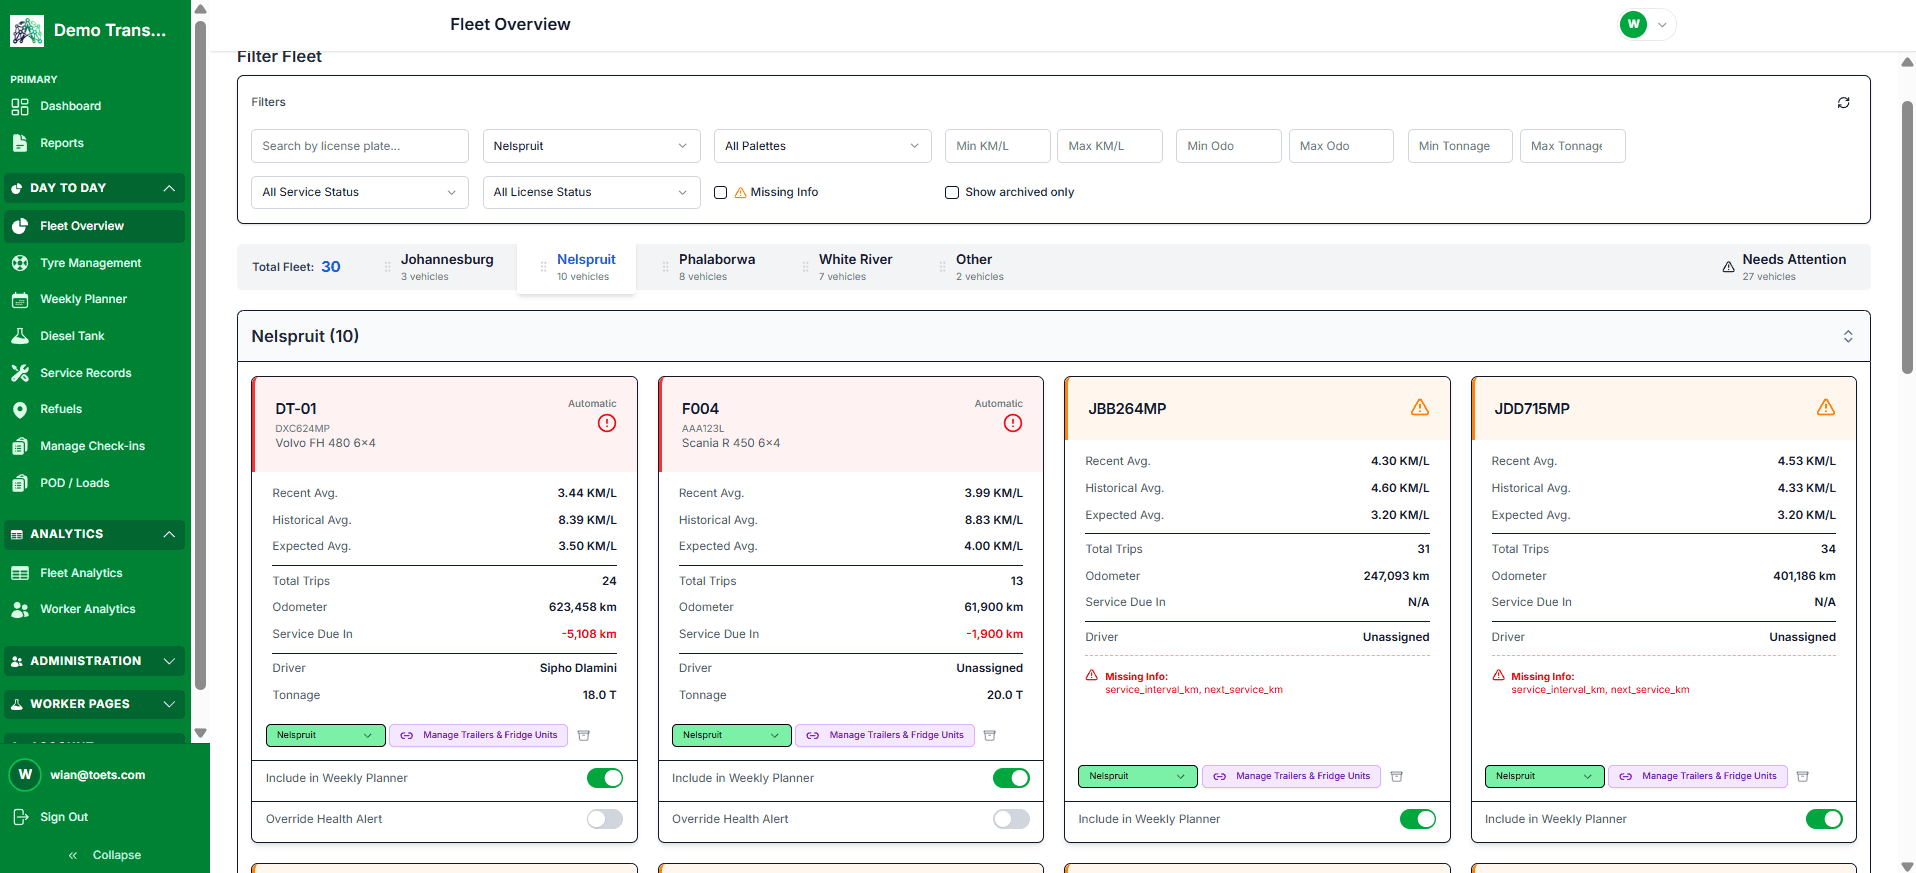Switch to the Other vehicles tab
This screenshot has height=873, width=1916.
point(978,267)
